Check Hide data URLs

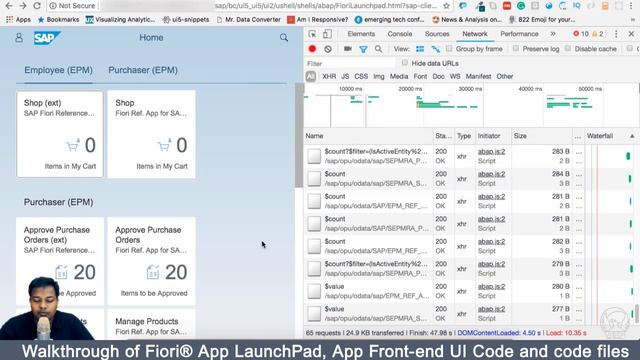tap(404, 63)
